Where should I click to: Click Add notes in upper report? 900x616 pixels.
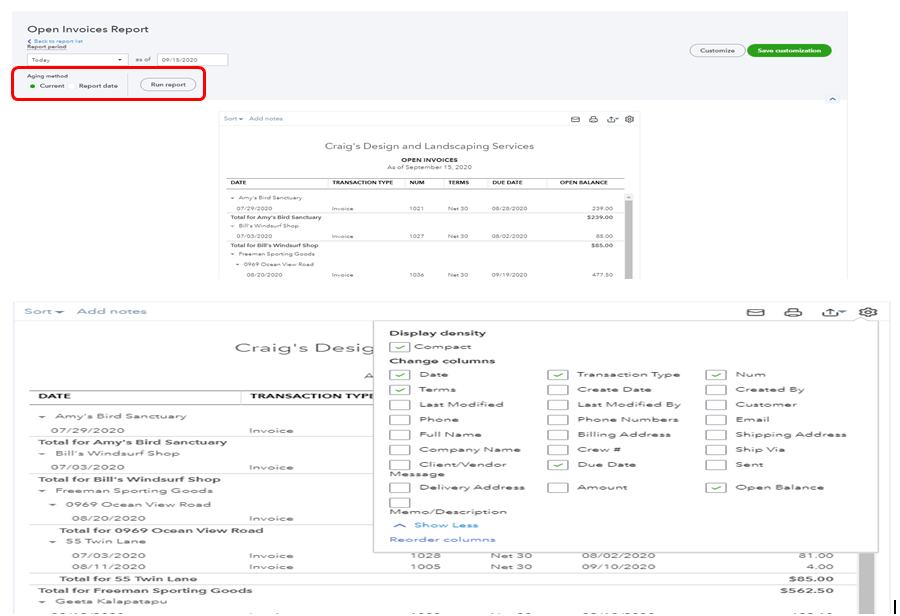click(266, 119)
